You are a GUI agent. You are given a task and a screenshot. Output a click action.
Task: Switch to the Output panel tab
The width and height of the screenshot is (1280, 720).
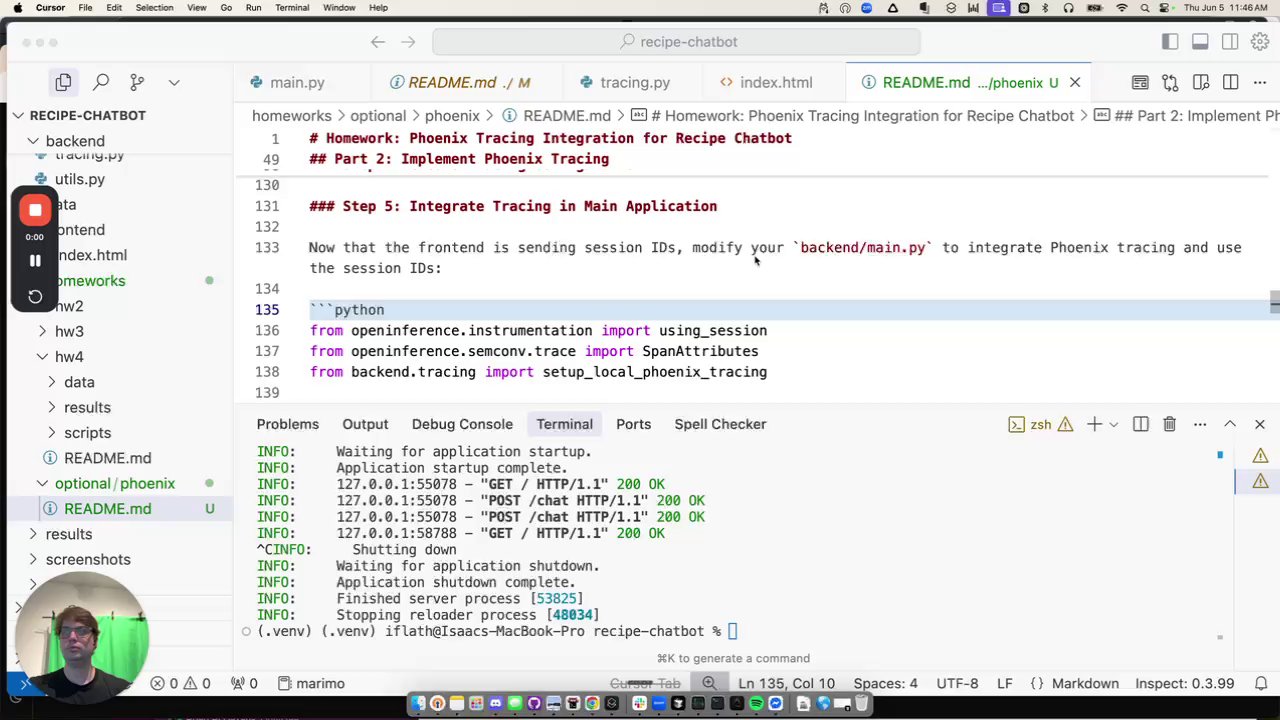pos(365,424)
